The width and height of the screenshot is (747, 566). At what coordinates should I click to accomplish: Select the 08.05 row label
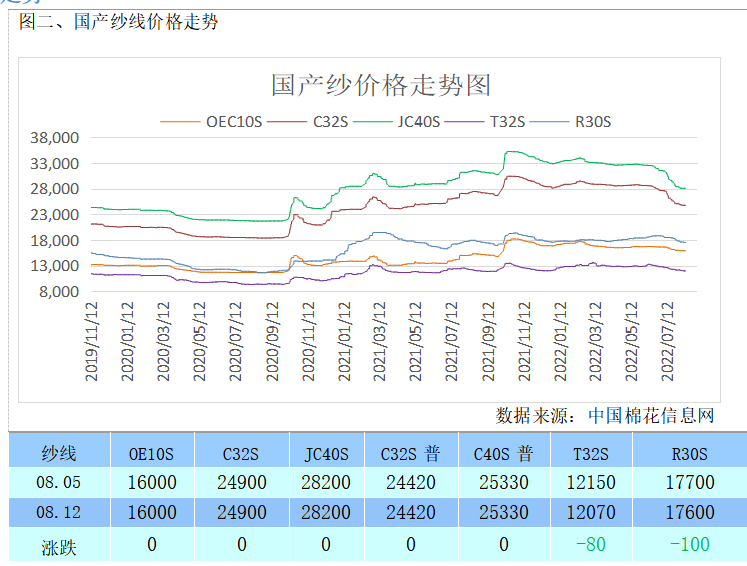point(58,482)
